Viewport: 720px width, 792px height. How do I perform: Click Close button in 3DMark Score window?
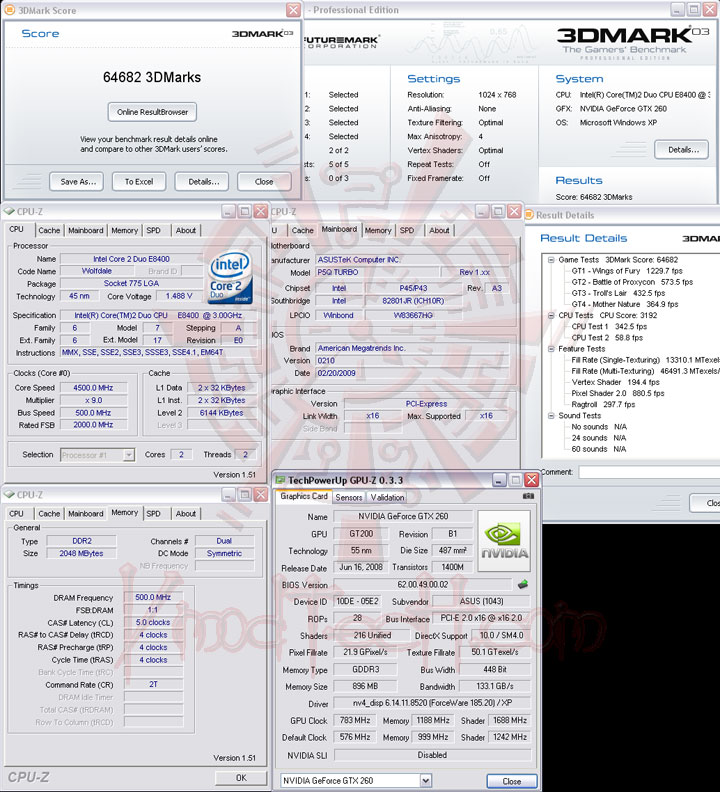264,182
